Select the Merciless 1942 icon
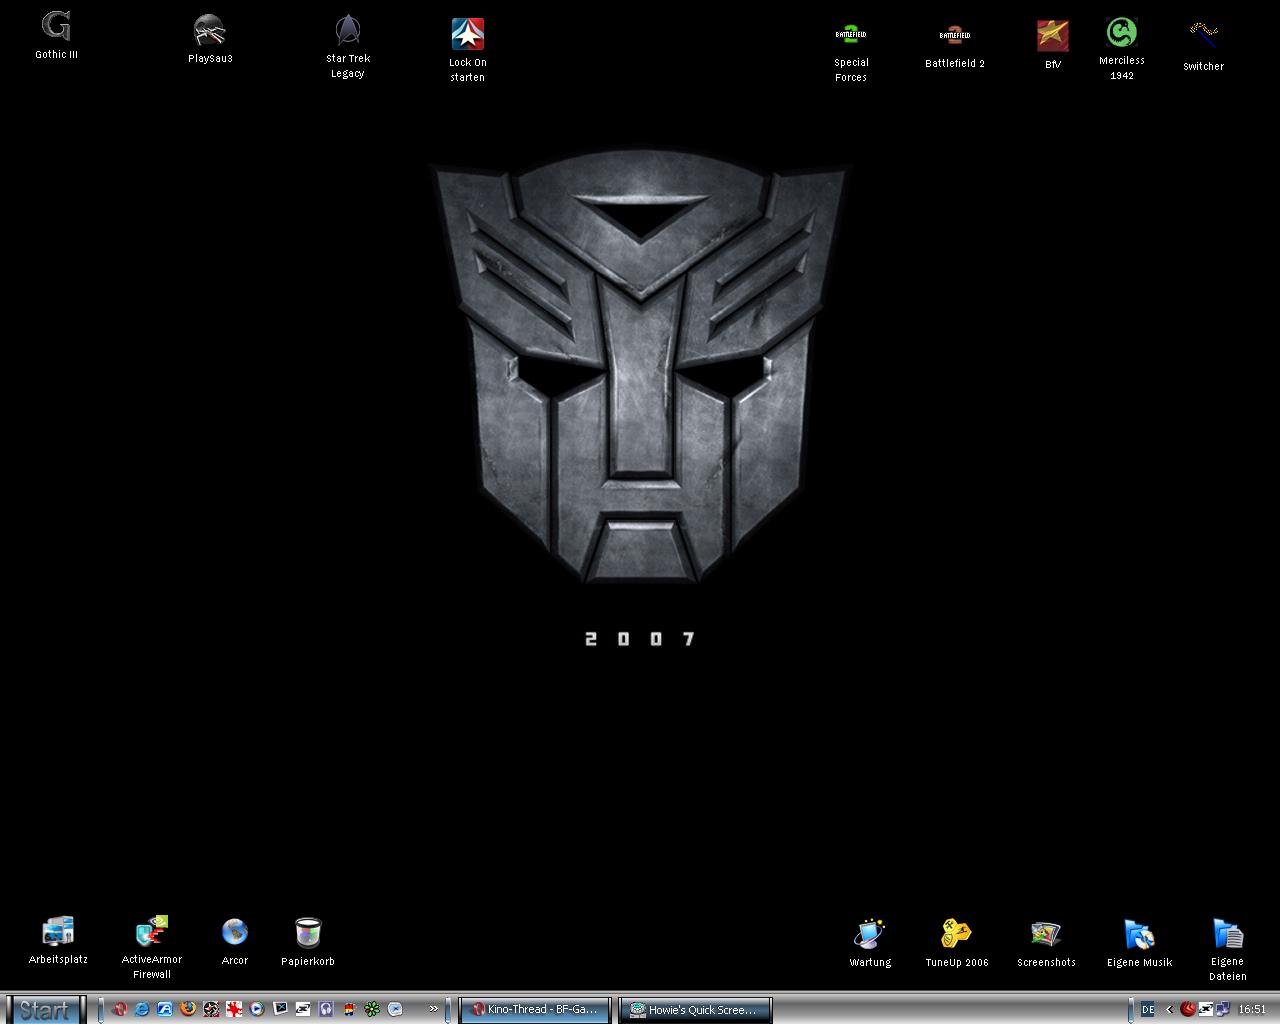The height and width of the screenshot is (1024, 1280). (1121, 49)
